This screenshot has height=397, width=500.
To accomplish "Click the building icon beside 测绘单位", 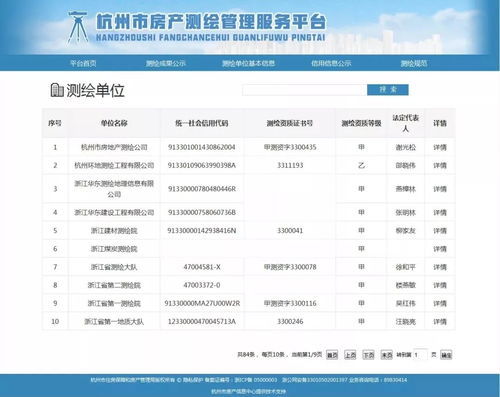I will (57, 90).
